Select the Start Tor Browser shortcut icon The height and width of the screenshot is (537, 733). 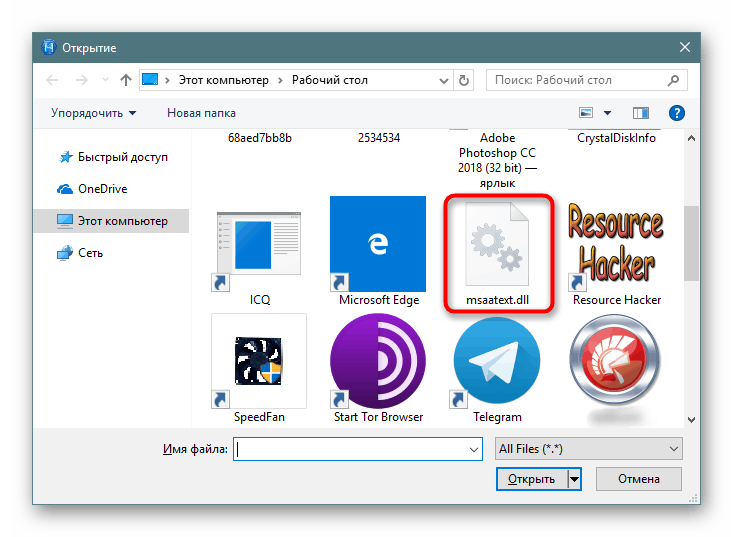click(378, 361)
